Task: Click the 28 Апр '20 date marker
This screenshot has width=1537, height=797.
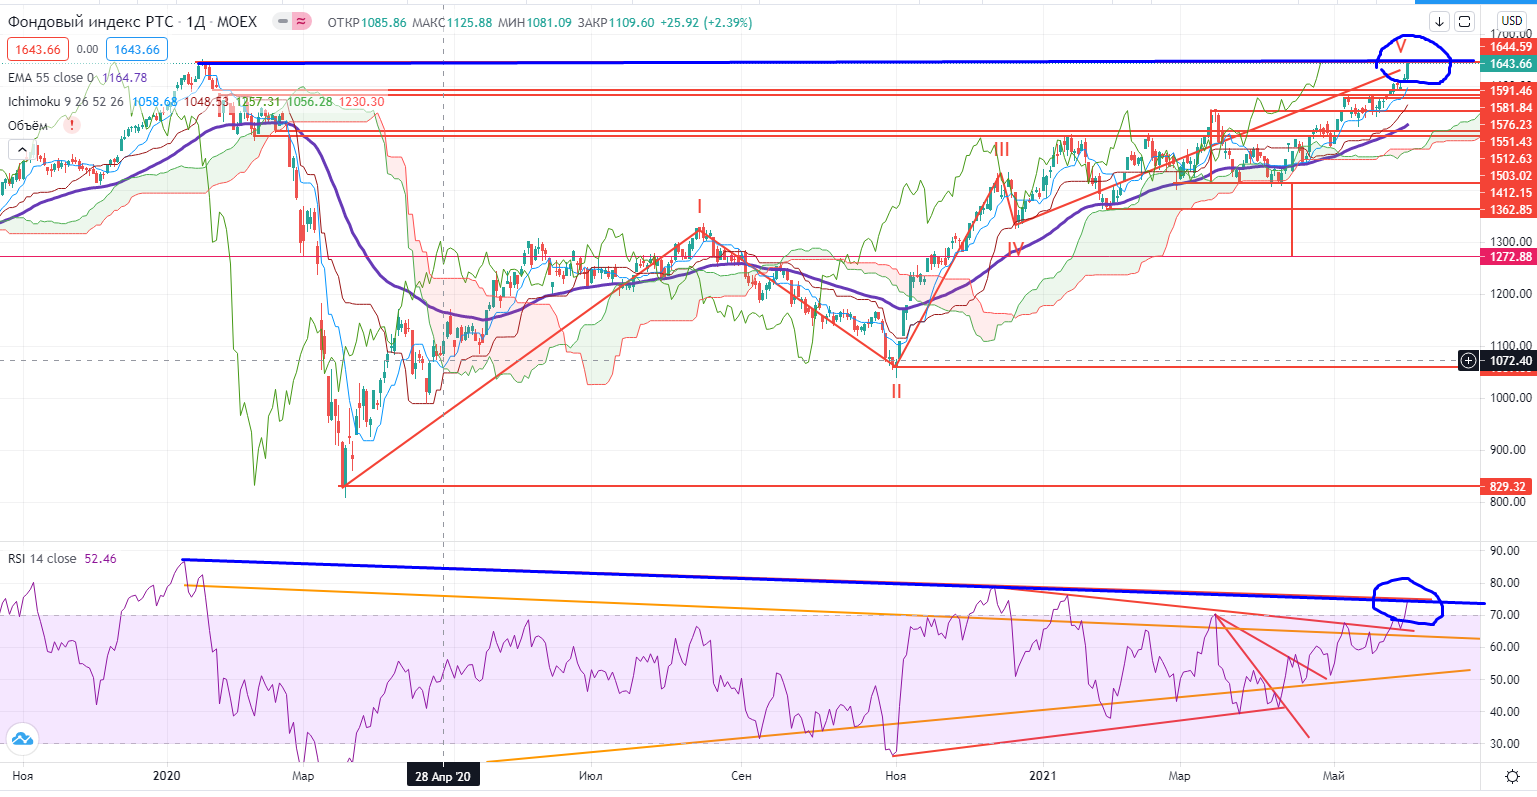Action: tap(443, 776)
